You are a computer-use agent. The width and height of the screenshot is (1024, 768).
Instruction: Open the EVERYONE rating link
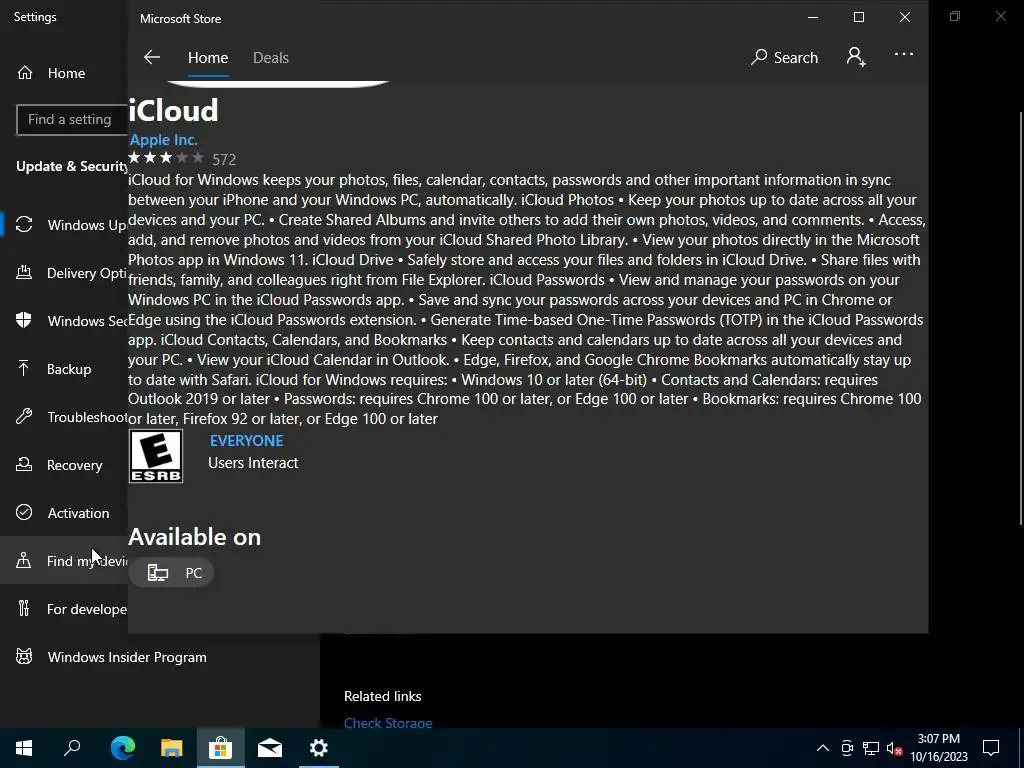pos(246,441)
